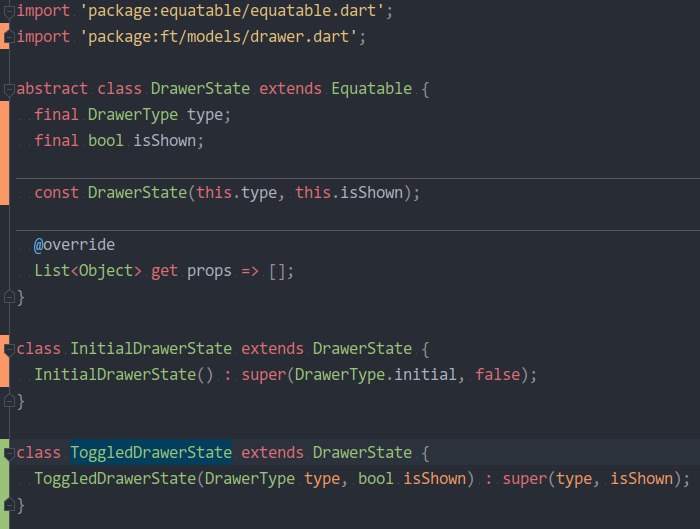
Task: Collapse the imports fold marker at equatable import
Action: [9, 11]
